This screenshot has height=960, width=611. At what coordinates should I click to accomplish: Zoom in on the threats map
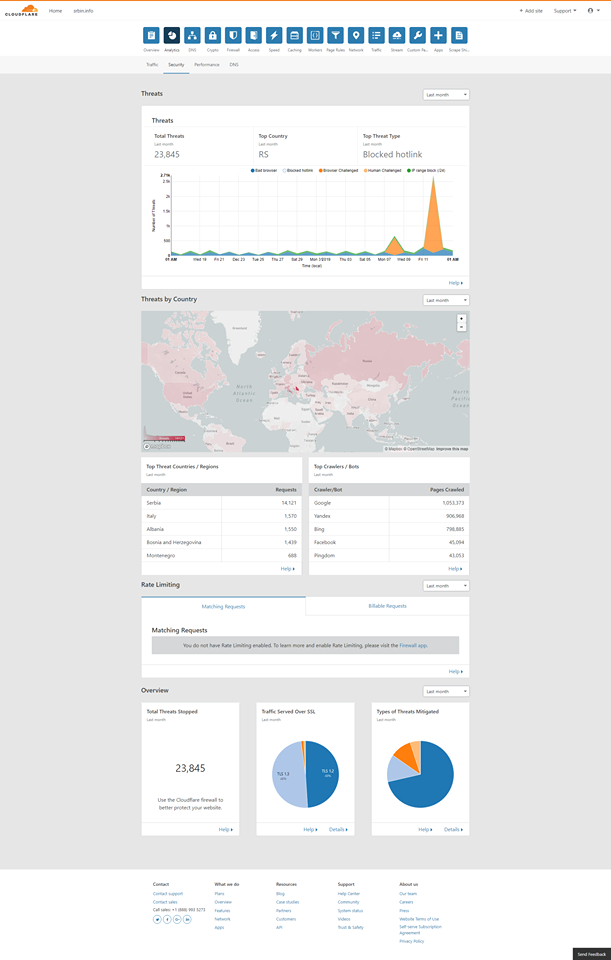pos(461,318)
